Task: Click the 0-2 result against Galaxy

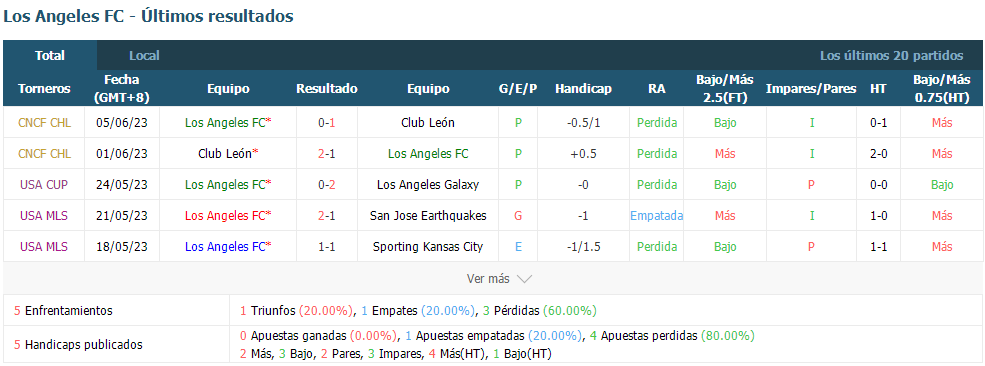Action: [327, 185]
